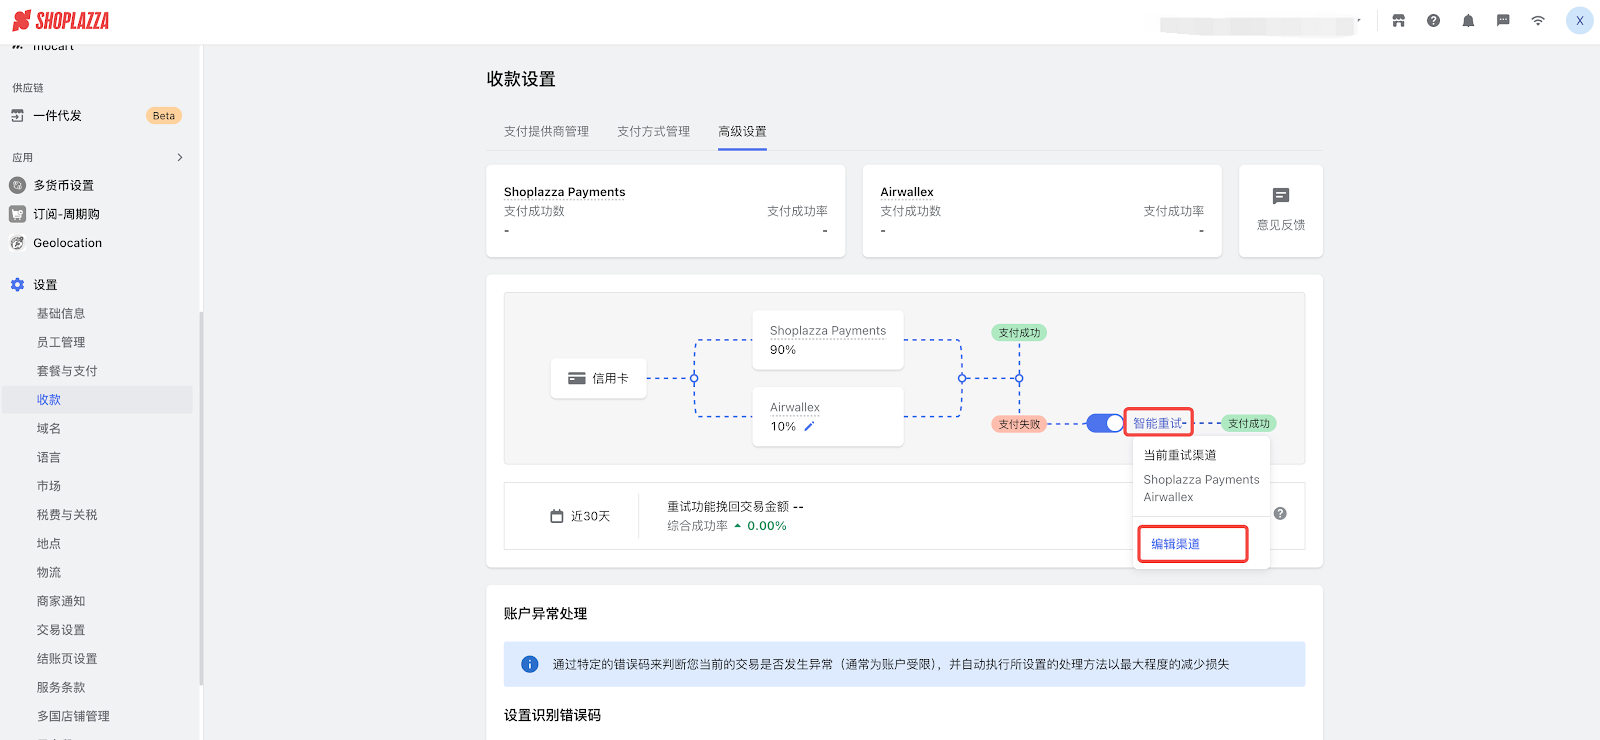Click the Beta badge
Viewport: 1600px width, 740px height.
(x=164, y=116)
